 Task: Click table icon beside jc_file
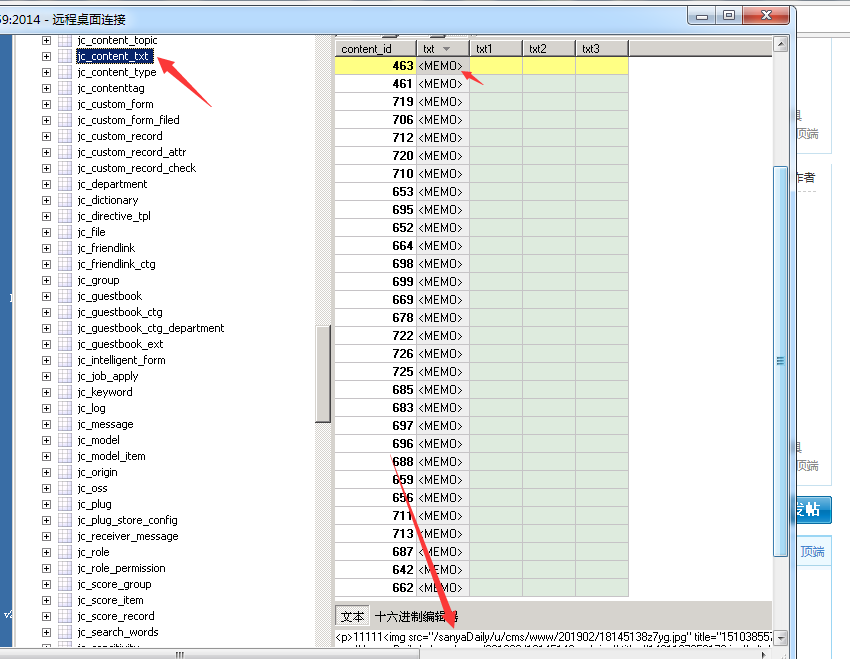[65, 232]
